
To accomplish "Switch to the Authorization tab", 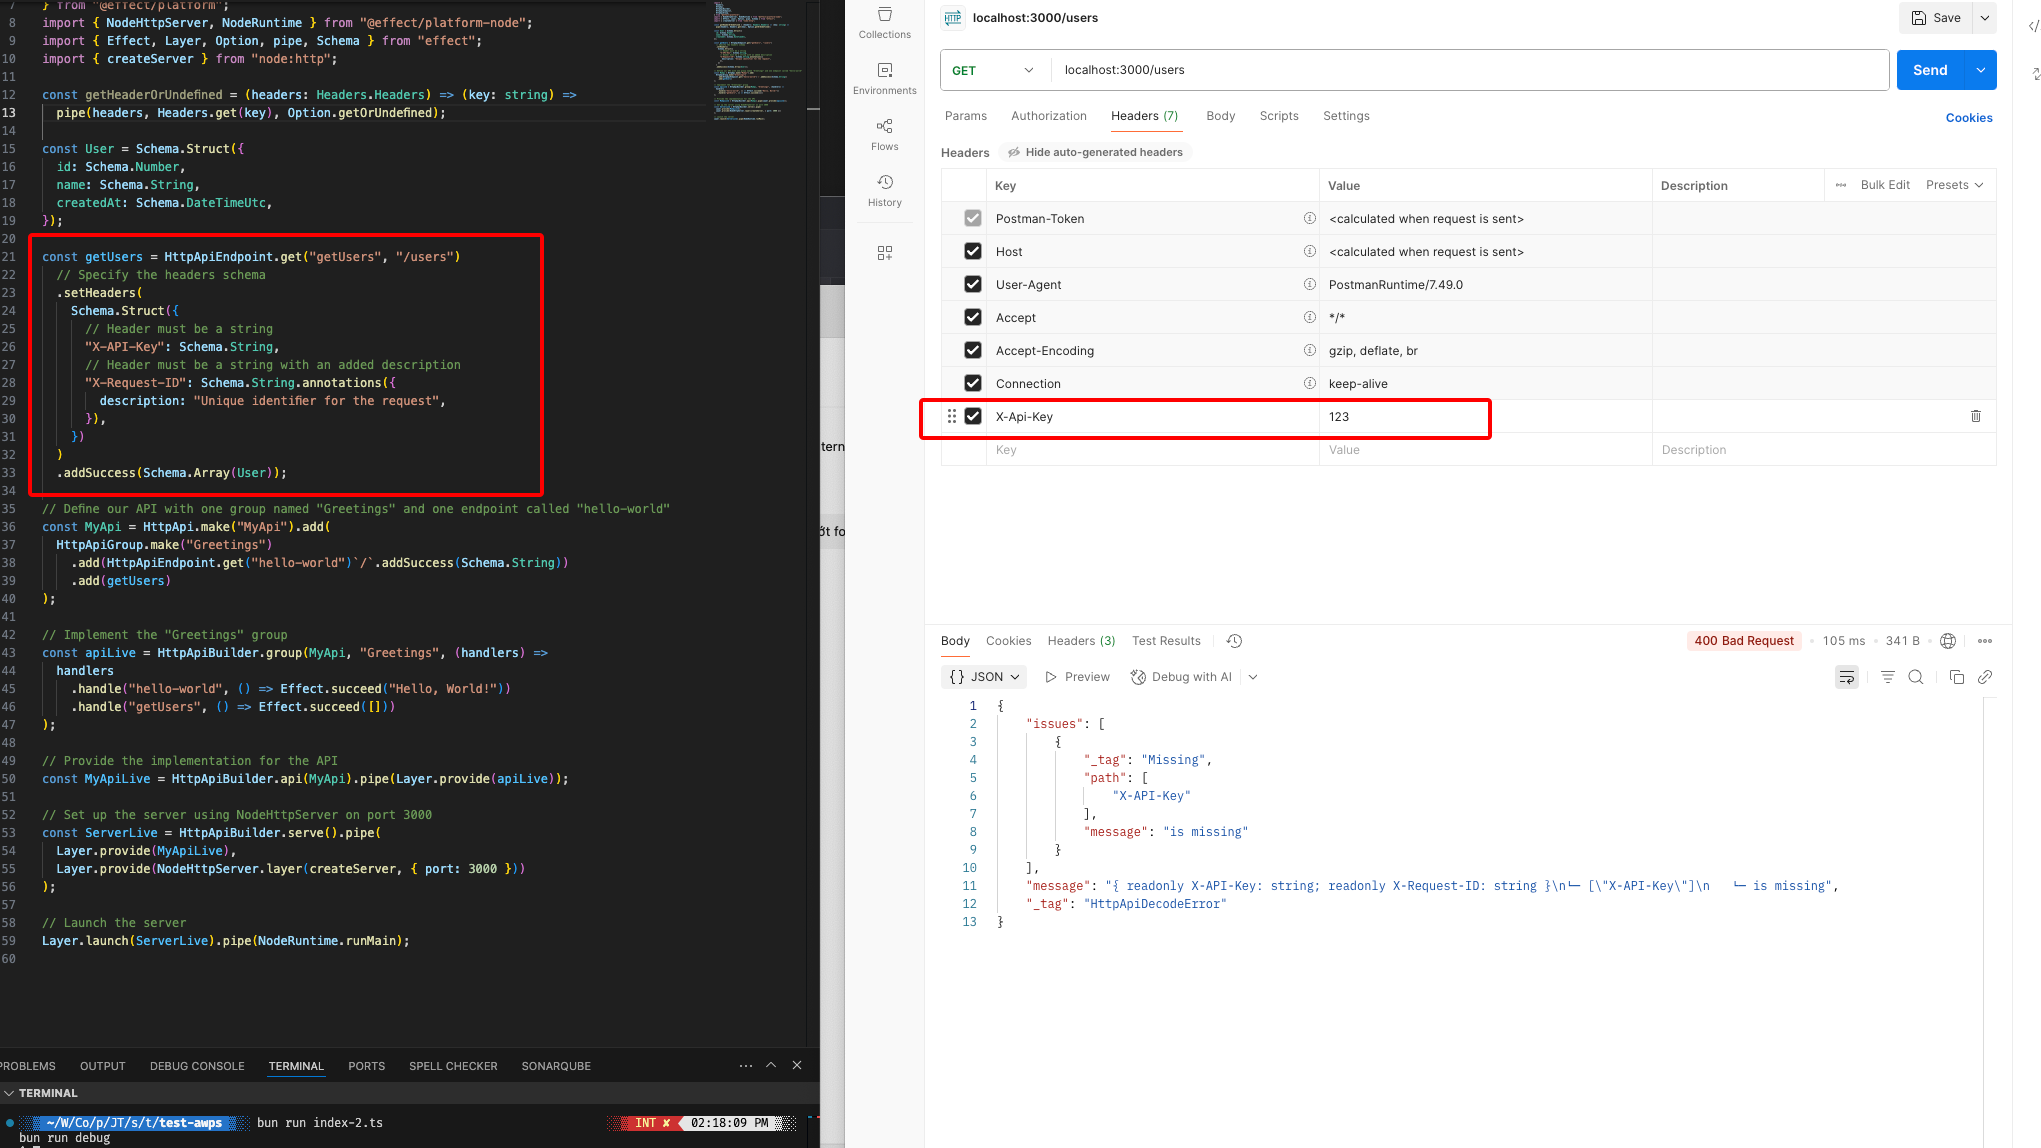I will (1048, 116).
